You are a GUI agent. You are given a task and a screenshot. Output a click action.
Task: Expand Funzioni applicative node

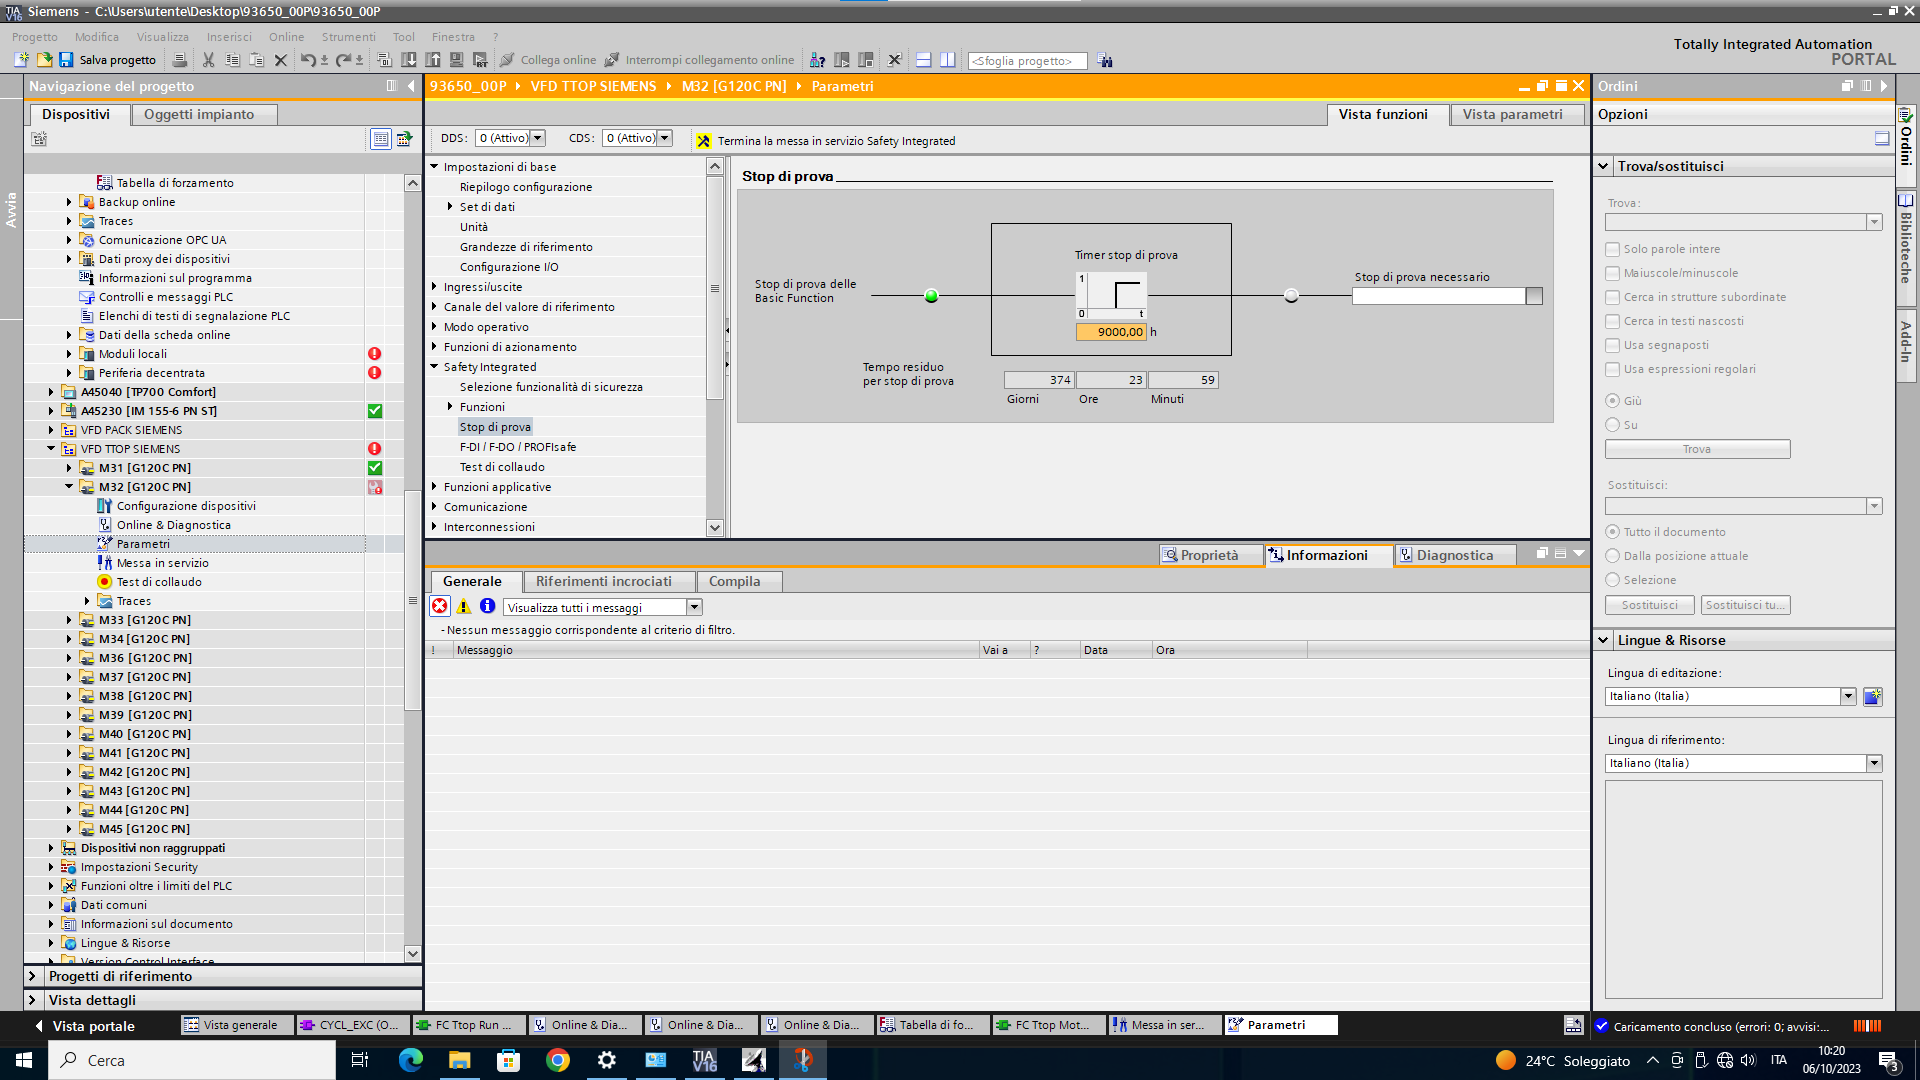[x=435, y=487]
